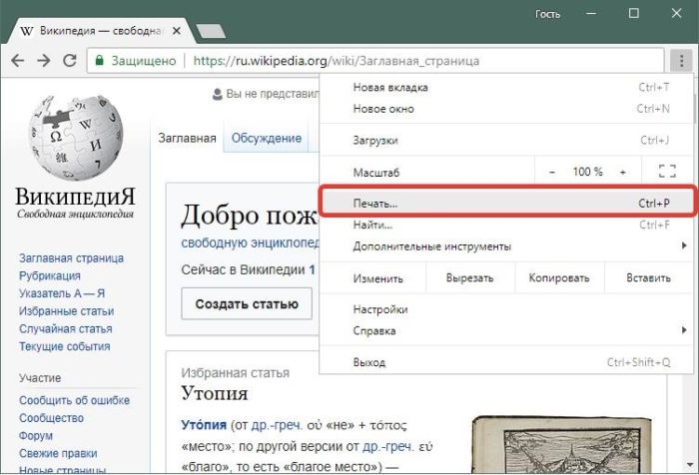Open Свежие правки link
Viewport: 699px width, 475px height.
coord(58,453)
